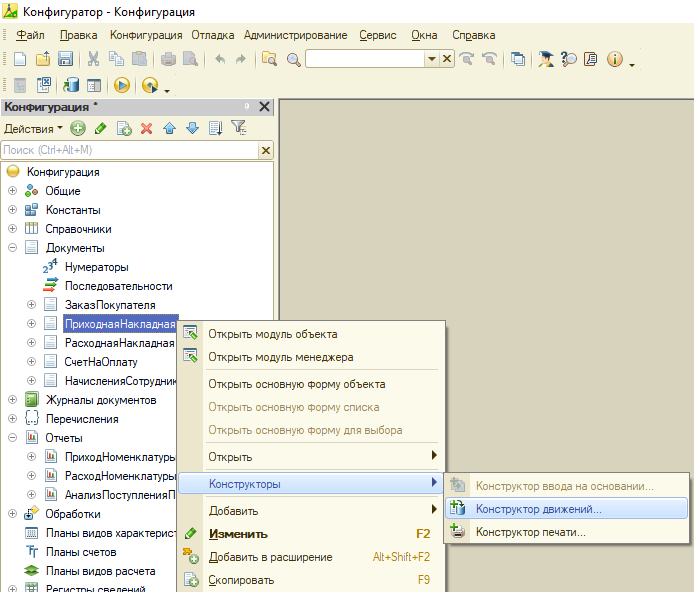This screenshot has height=592, width=694.
Task: Collapse the Документы tree node
Action: point(12,248)
